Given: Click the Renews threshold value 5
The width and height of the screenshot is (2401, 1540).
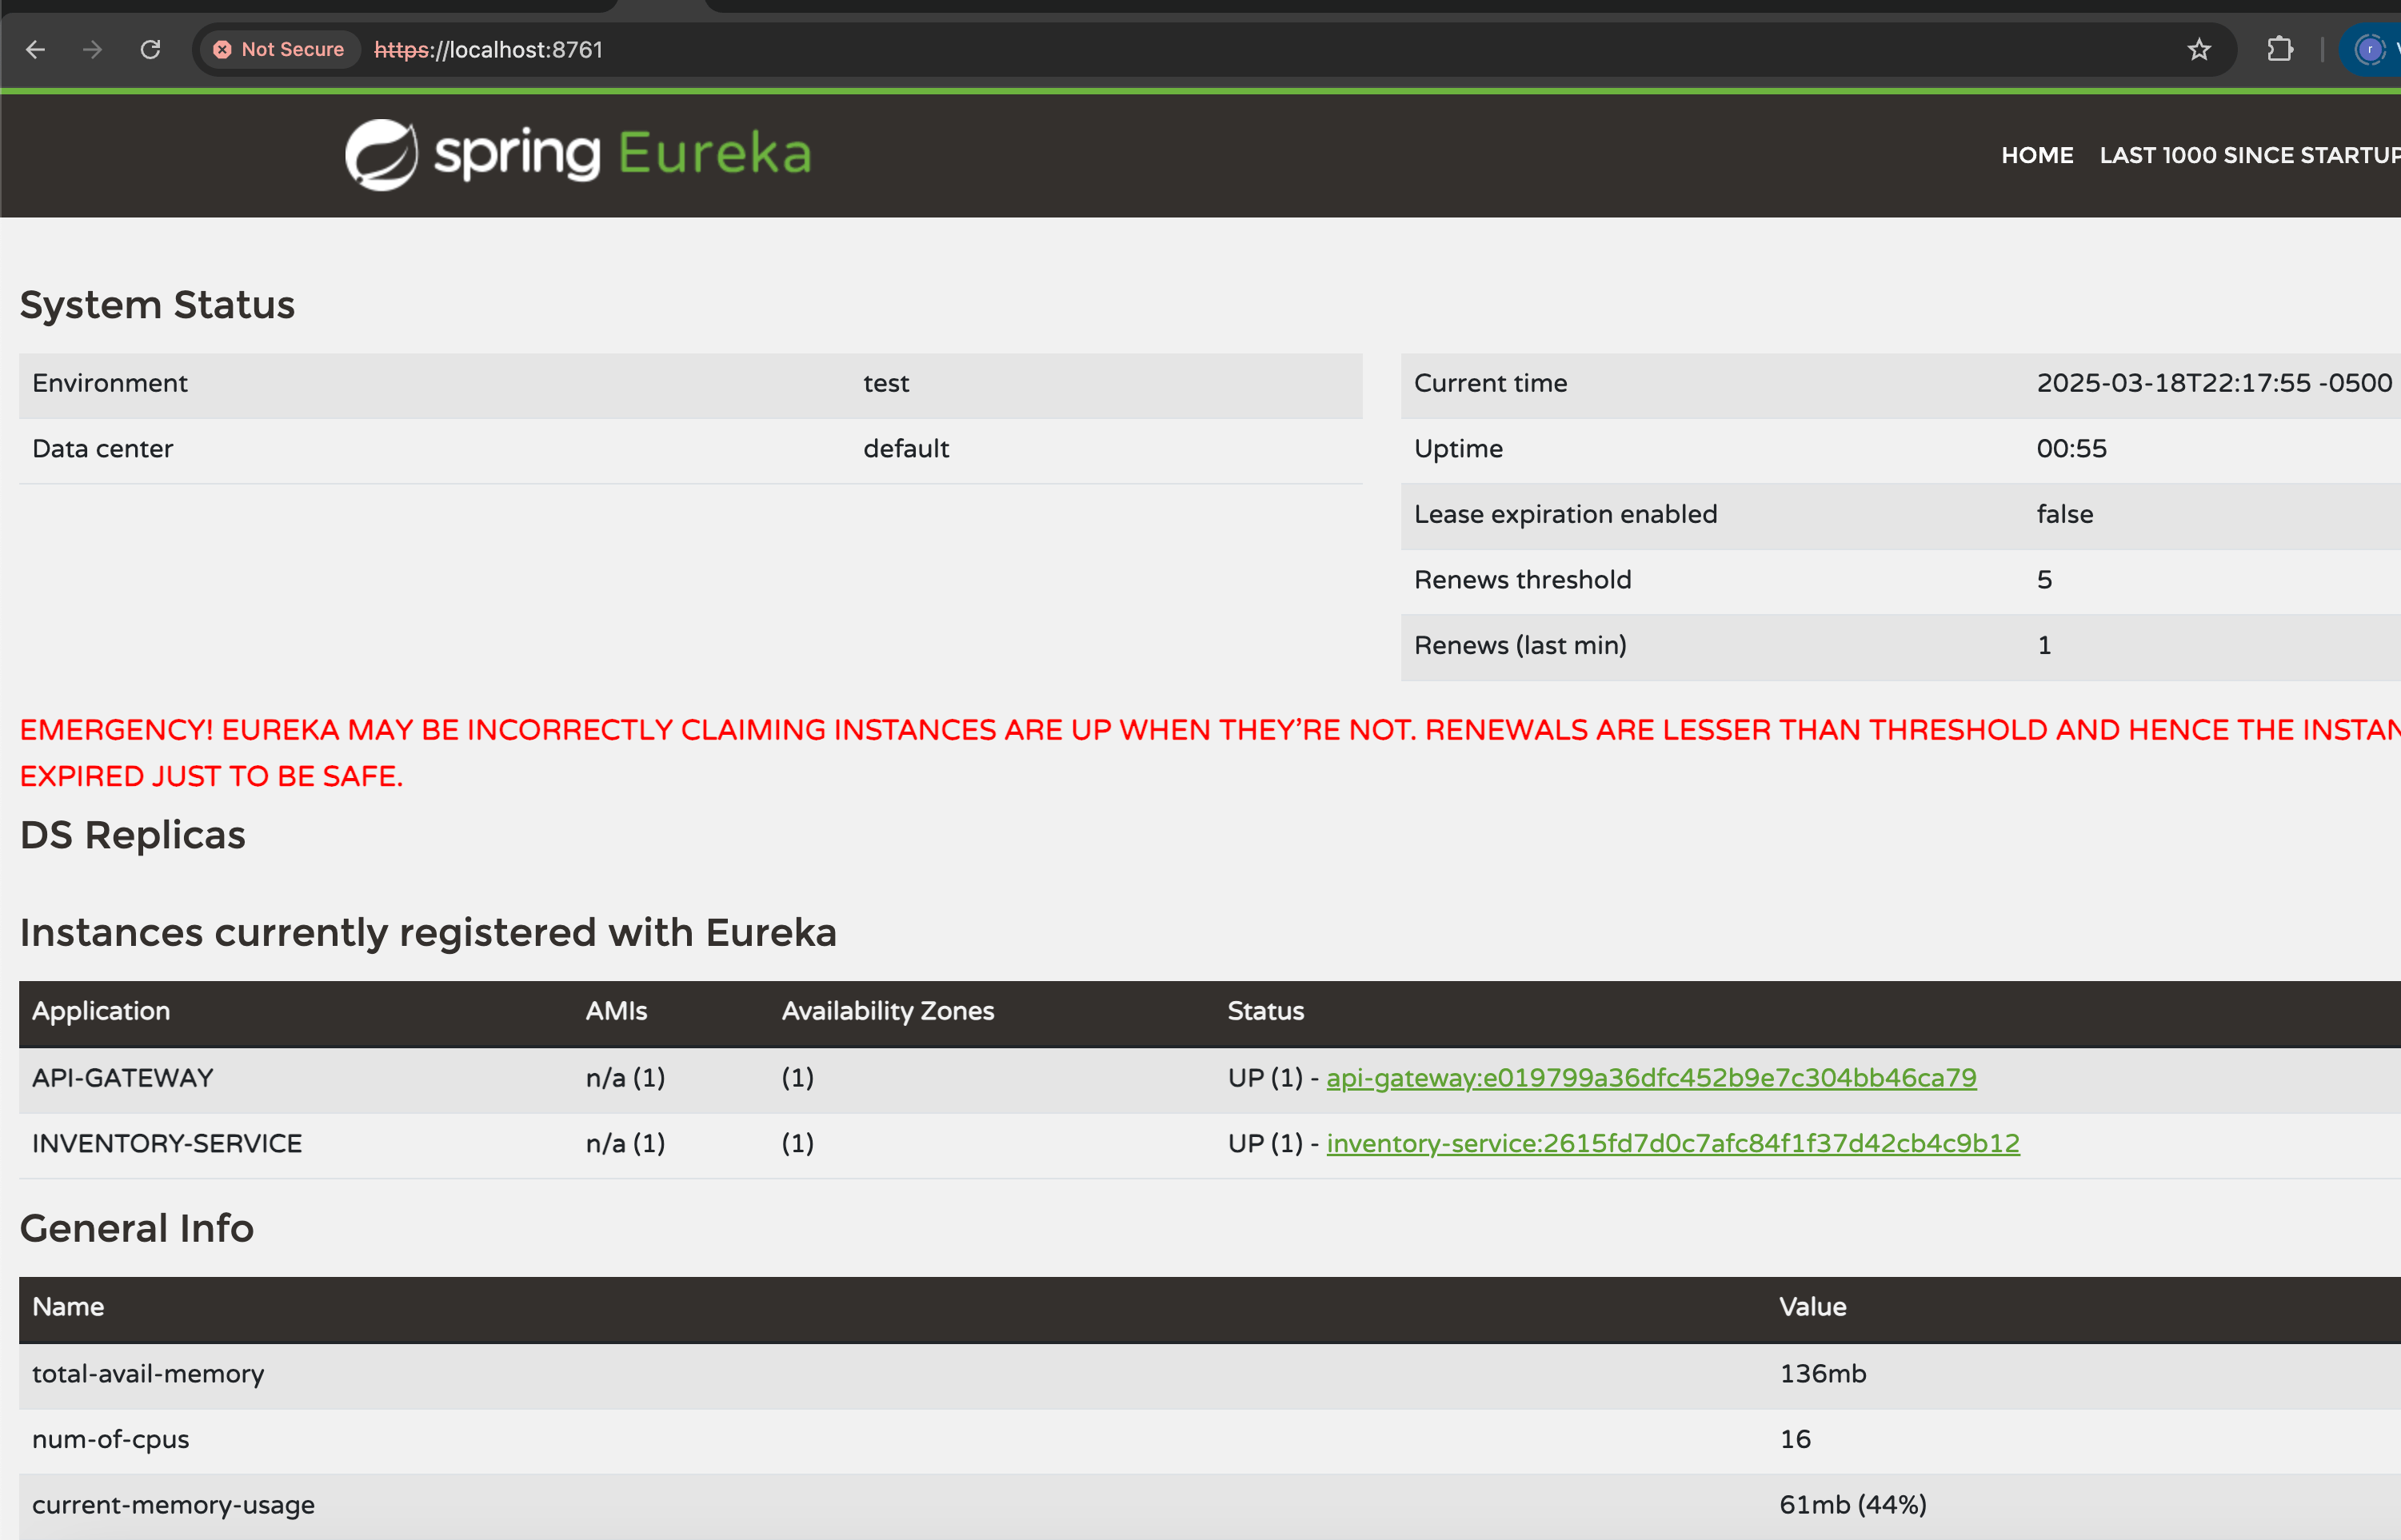Looking at the screenshot, I should pyautogui.click(x=2044, y=580).
